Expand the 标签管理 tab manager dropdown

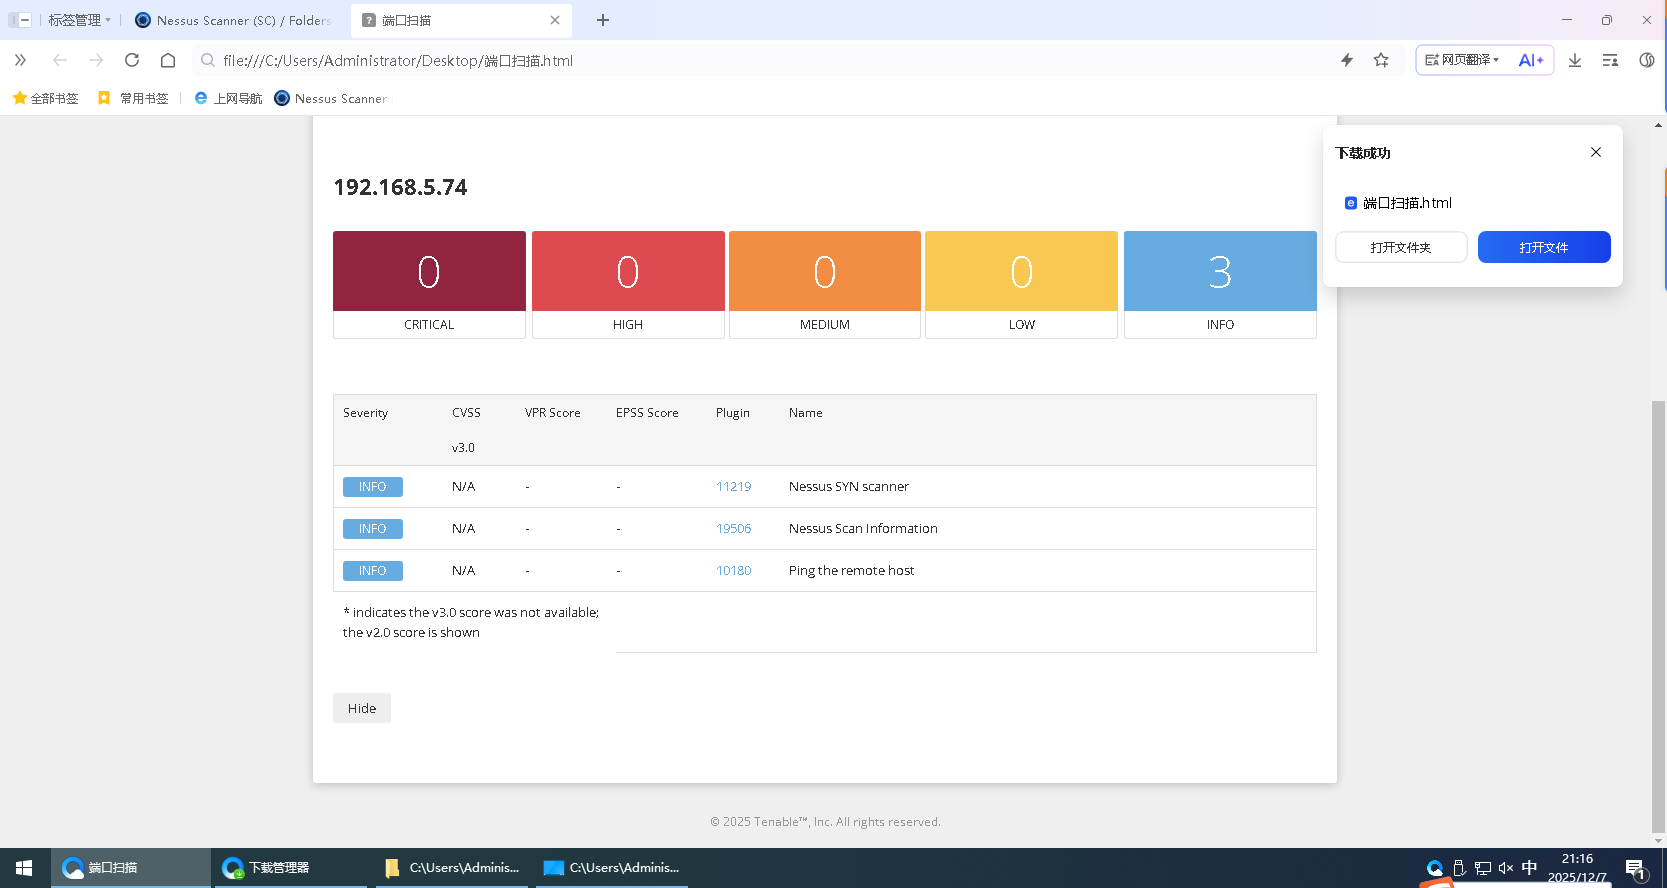coord(79,20)
